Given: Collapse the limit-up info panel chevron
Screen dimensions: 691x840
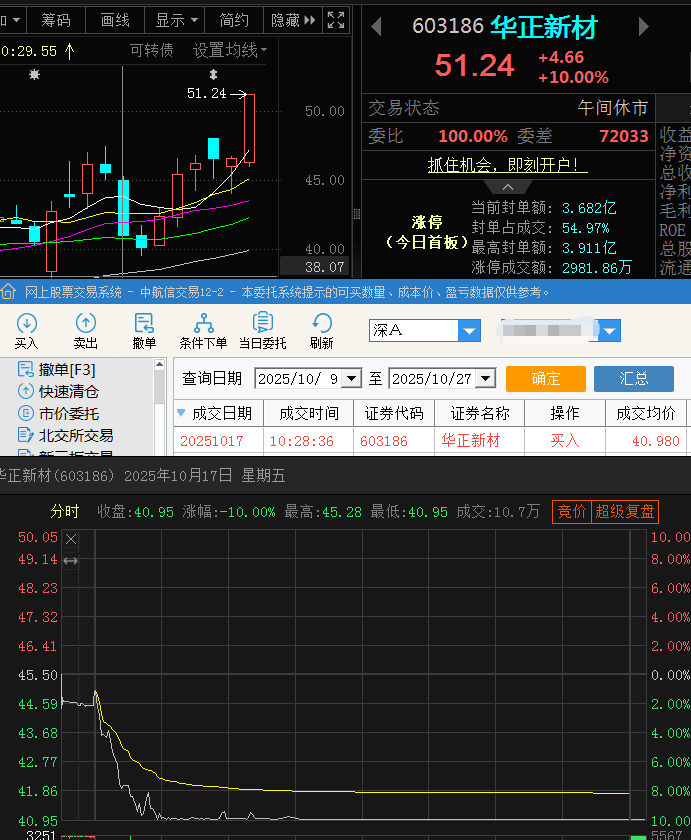Looking at the screenshot, I should pos(508,187).
